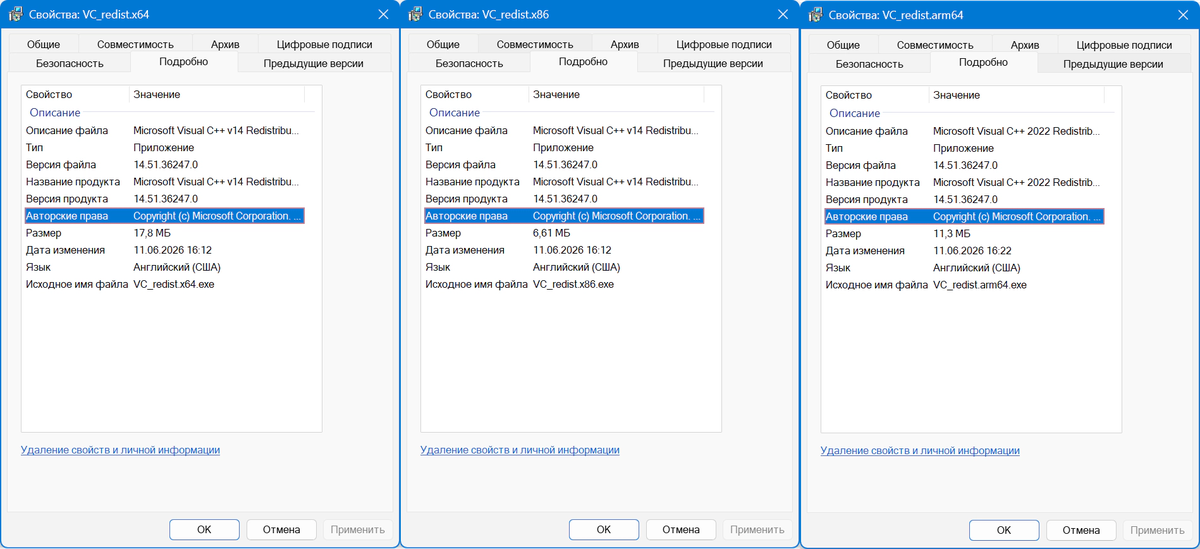Click installer icon in VC_redist.x86 title bar
Viewport: 1200px width, 549px height.
point(415,15)
